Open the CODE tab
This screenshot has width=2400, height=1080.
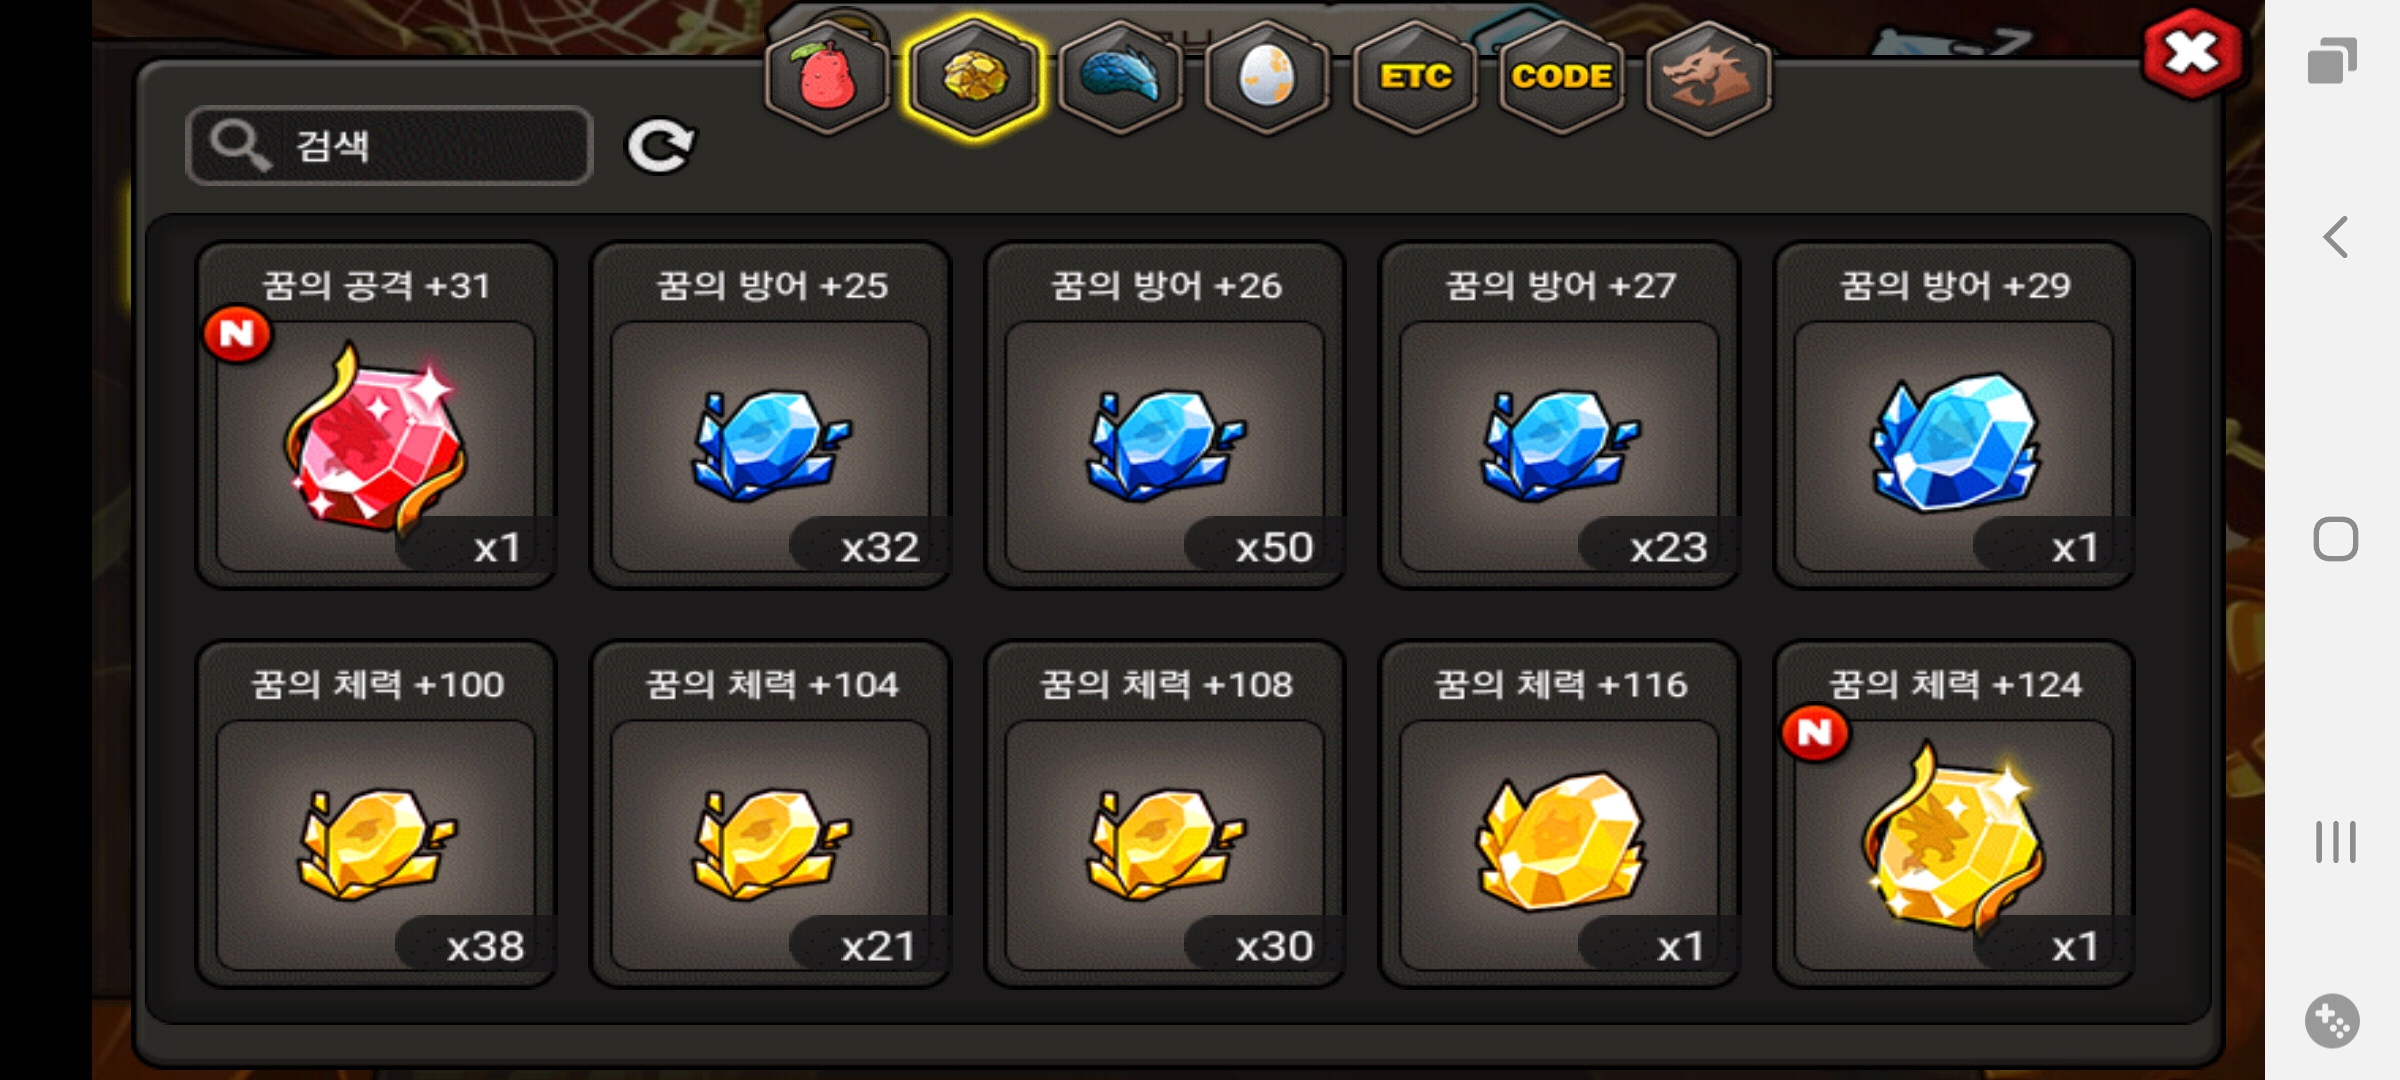click(x=1561, y=76)
